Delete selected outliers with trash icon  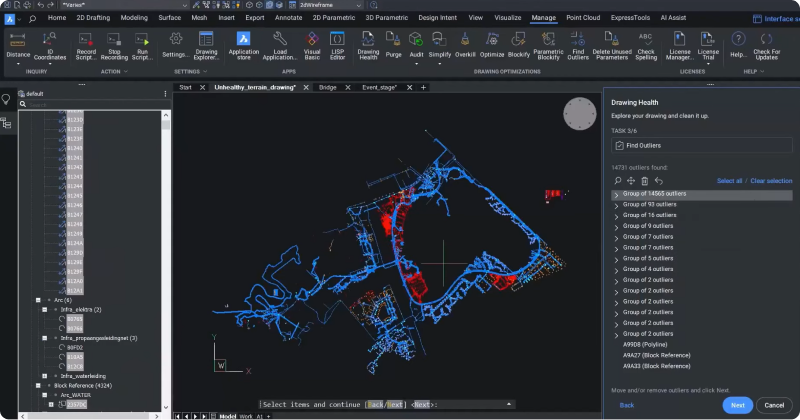click(644, 181)
